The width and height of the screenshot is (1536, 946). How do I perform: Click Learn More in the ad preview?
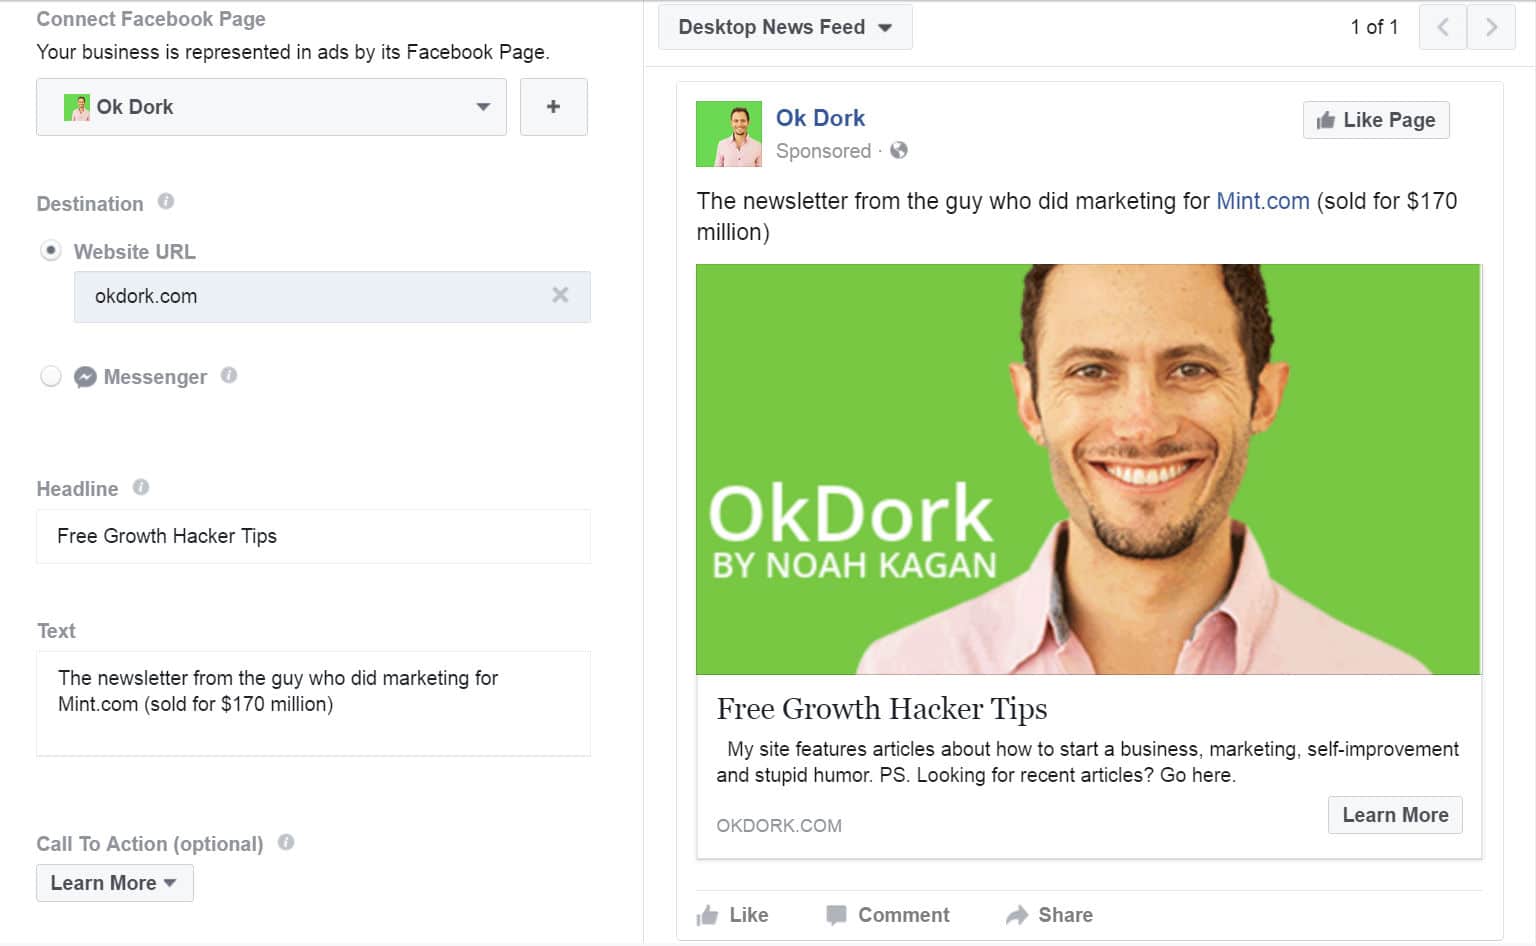[x=1394, y=814]
